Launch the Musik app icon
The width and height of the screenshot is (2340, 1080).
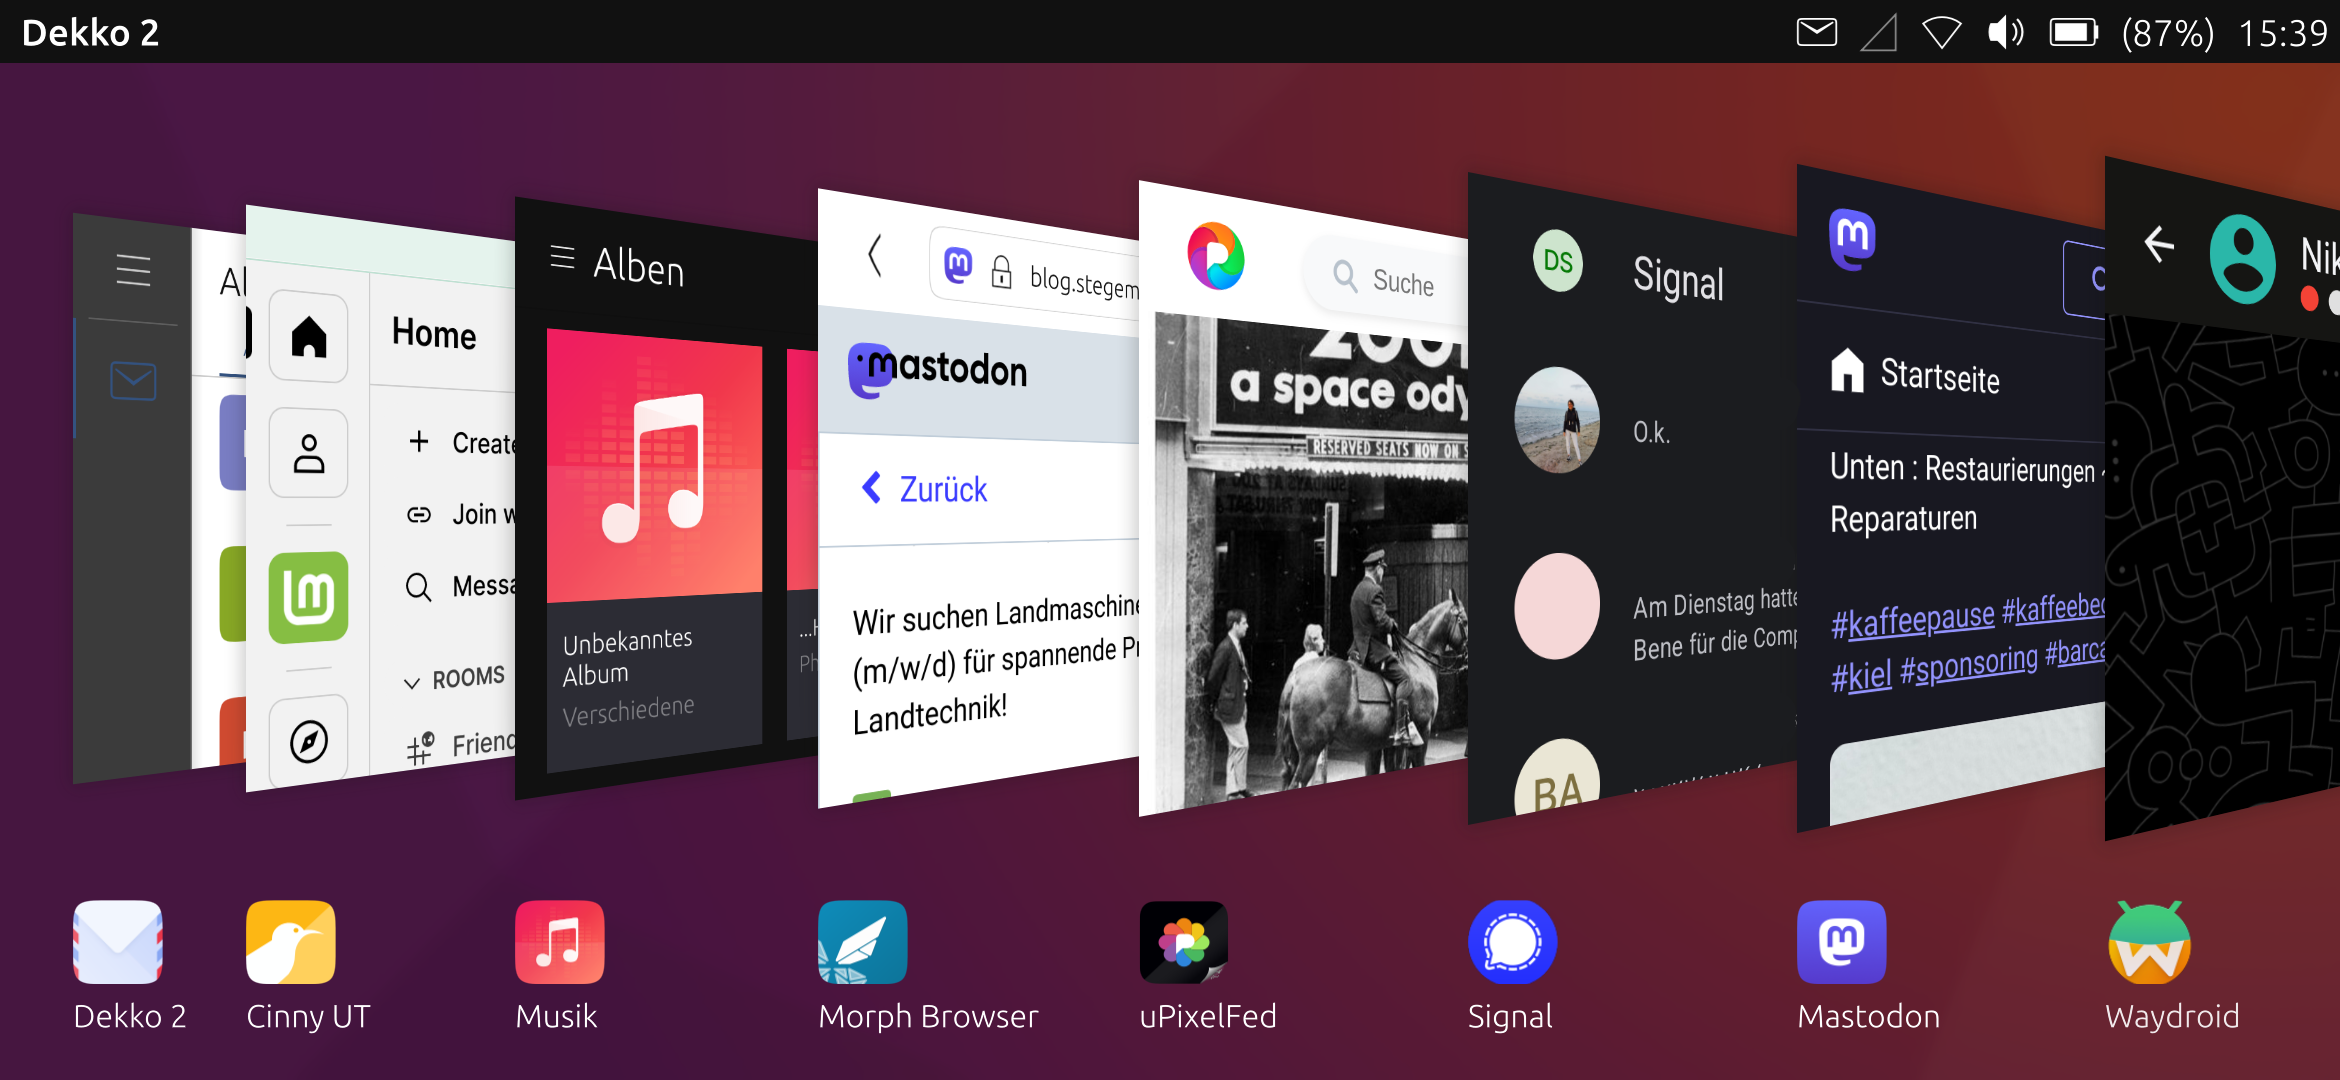560,942
